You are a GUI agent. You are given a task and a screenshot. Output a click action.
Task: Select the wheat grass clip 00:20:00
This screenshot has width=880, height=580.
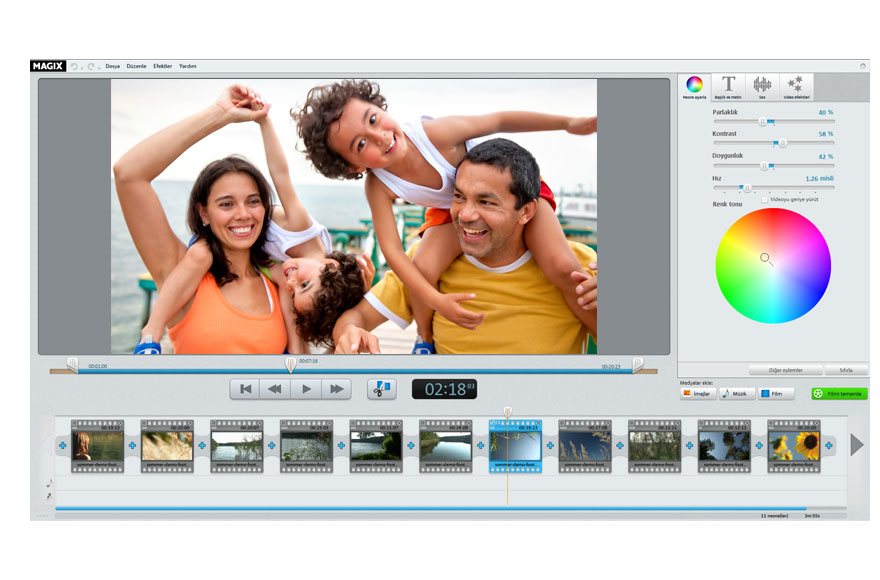[167, 446]
